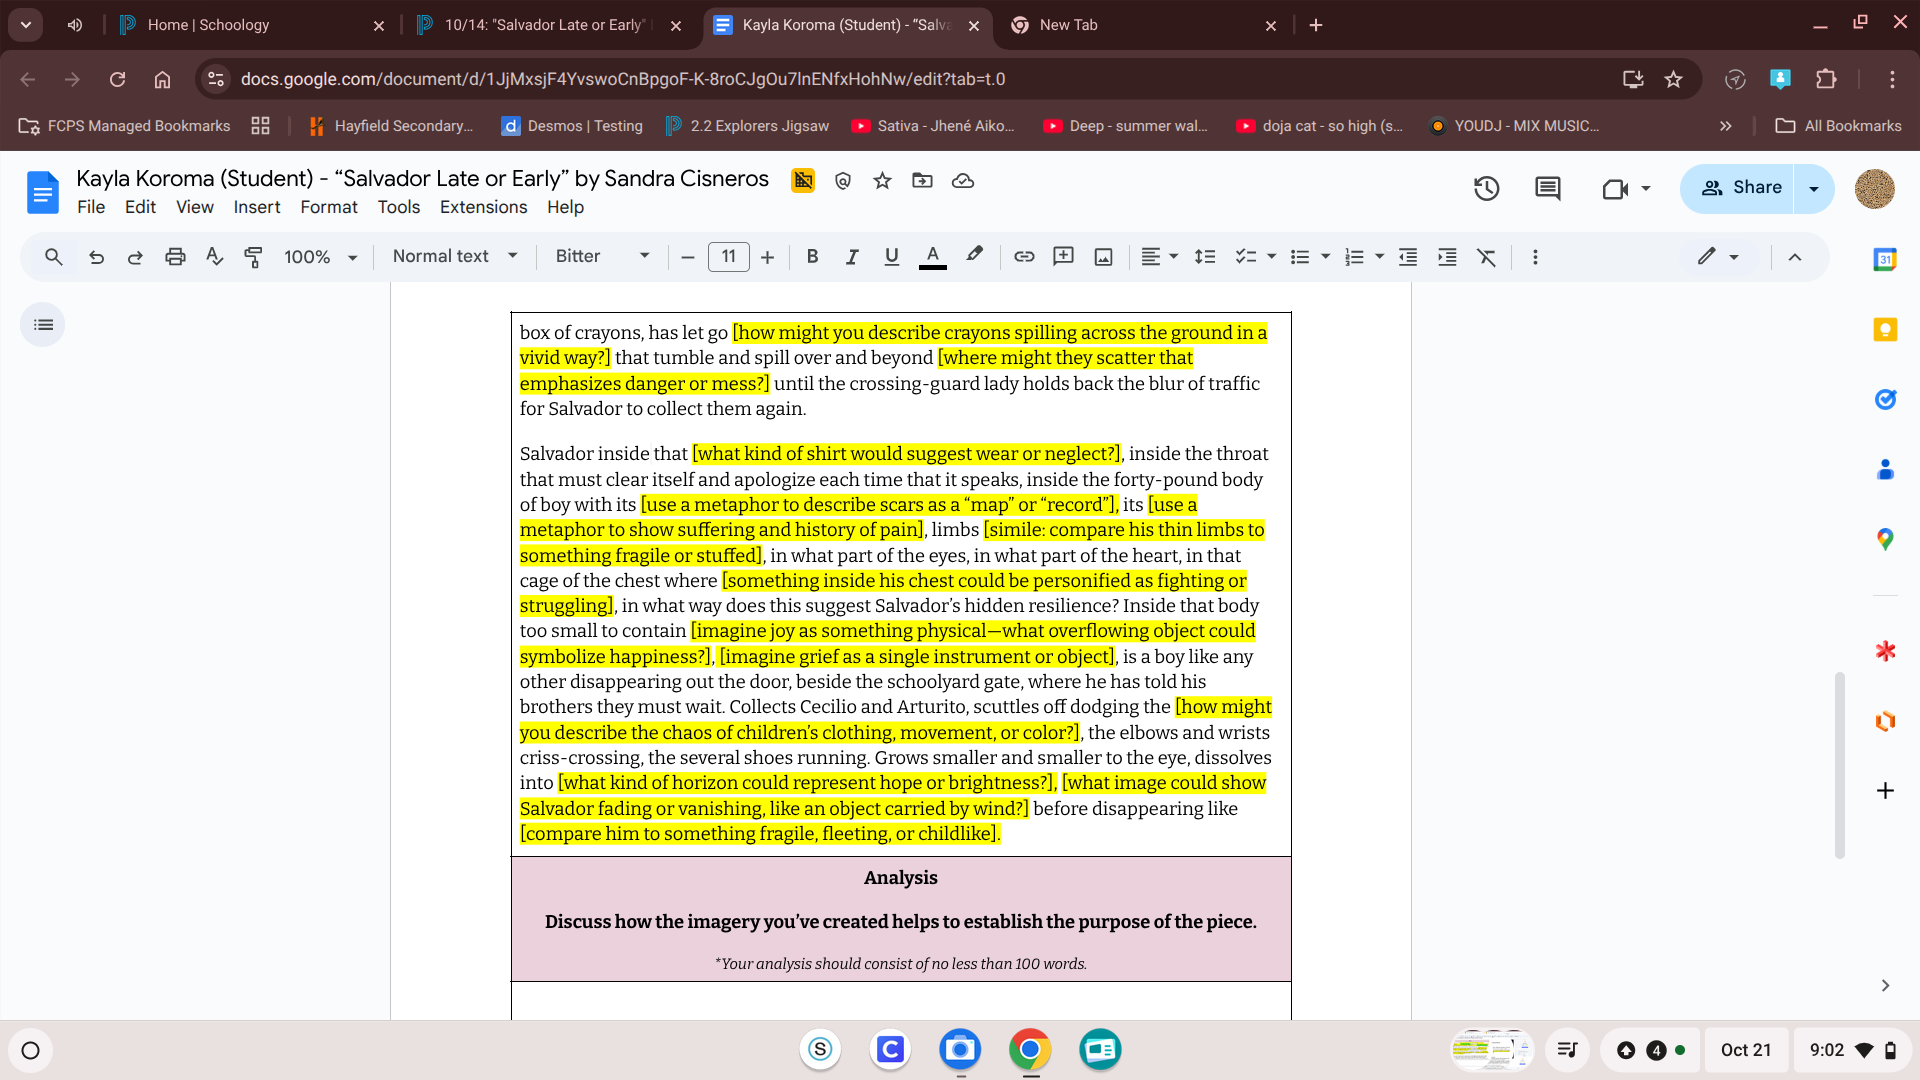The image size is (1920, 1080).
Task: Insert a bulleted list
Action: point(1299,257)
